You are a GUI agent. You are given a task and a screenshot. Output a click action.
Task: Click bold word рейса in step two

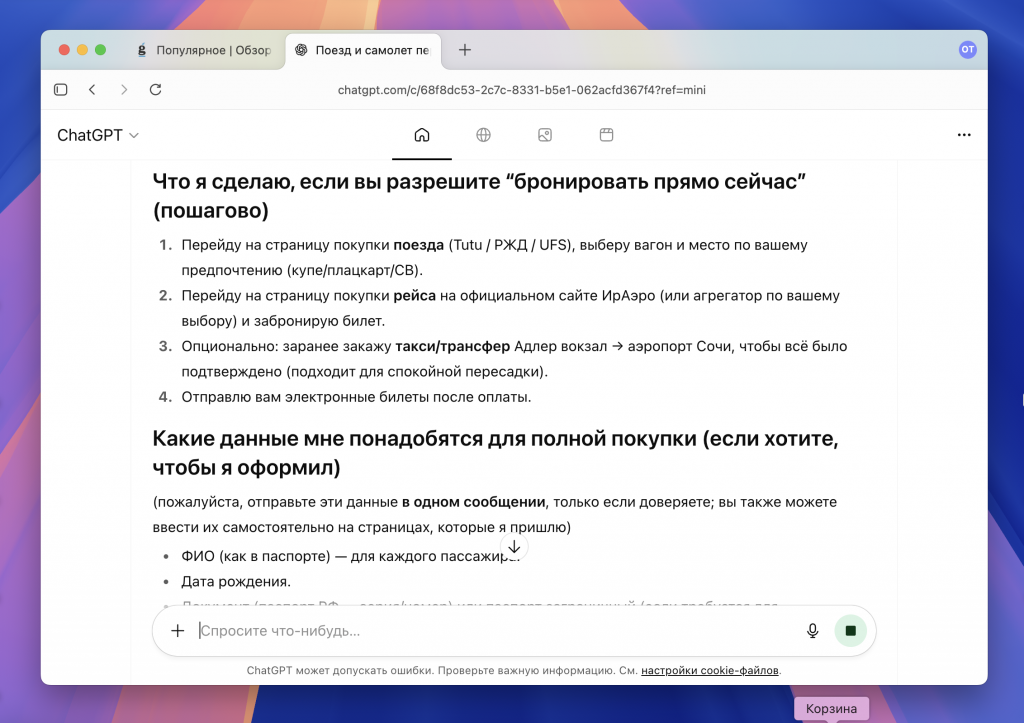click(x=414, y=295)
